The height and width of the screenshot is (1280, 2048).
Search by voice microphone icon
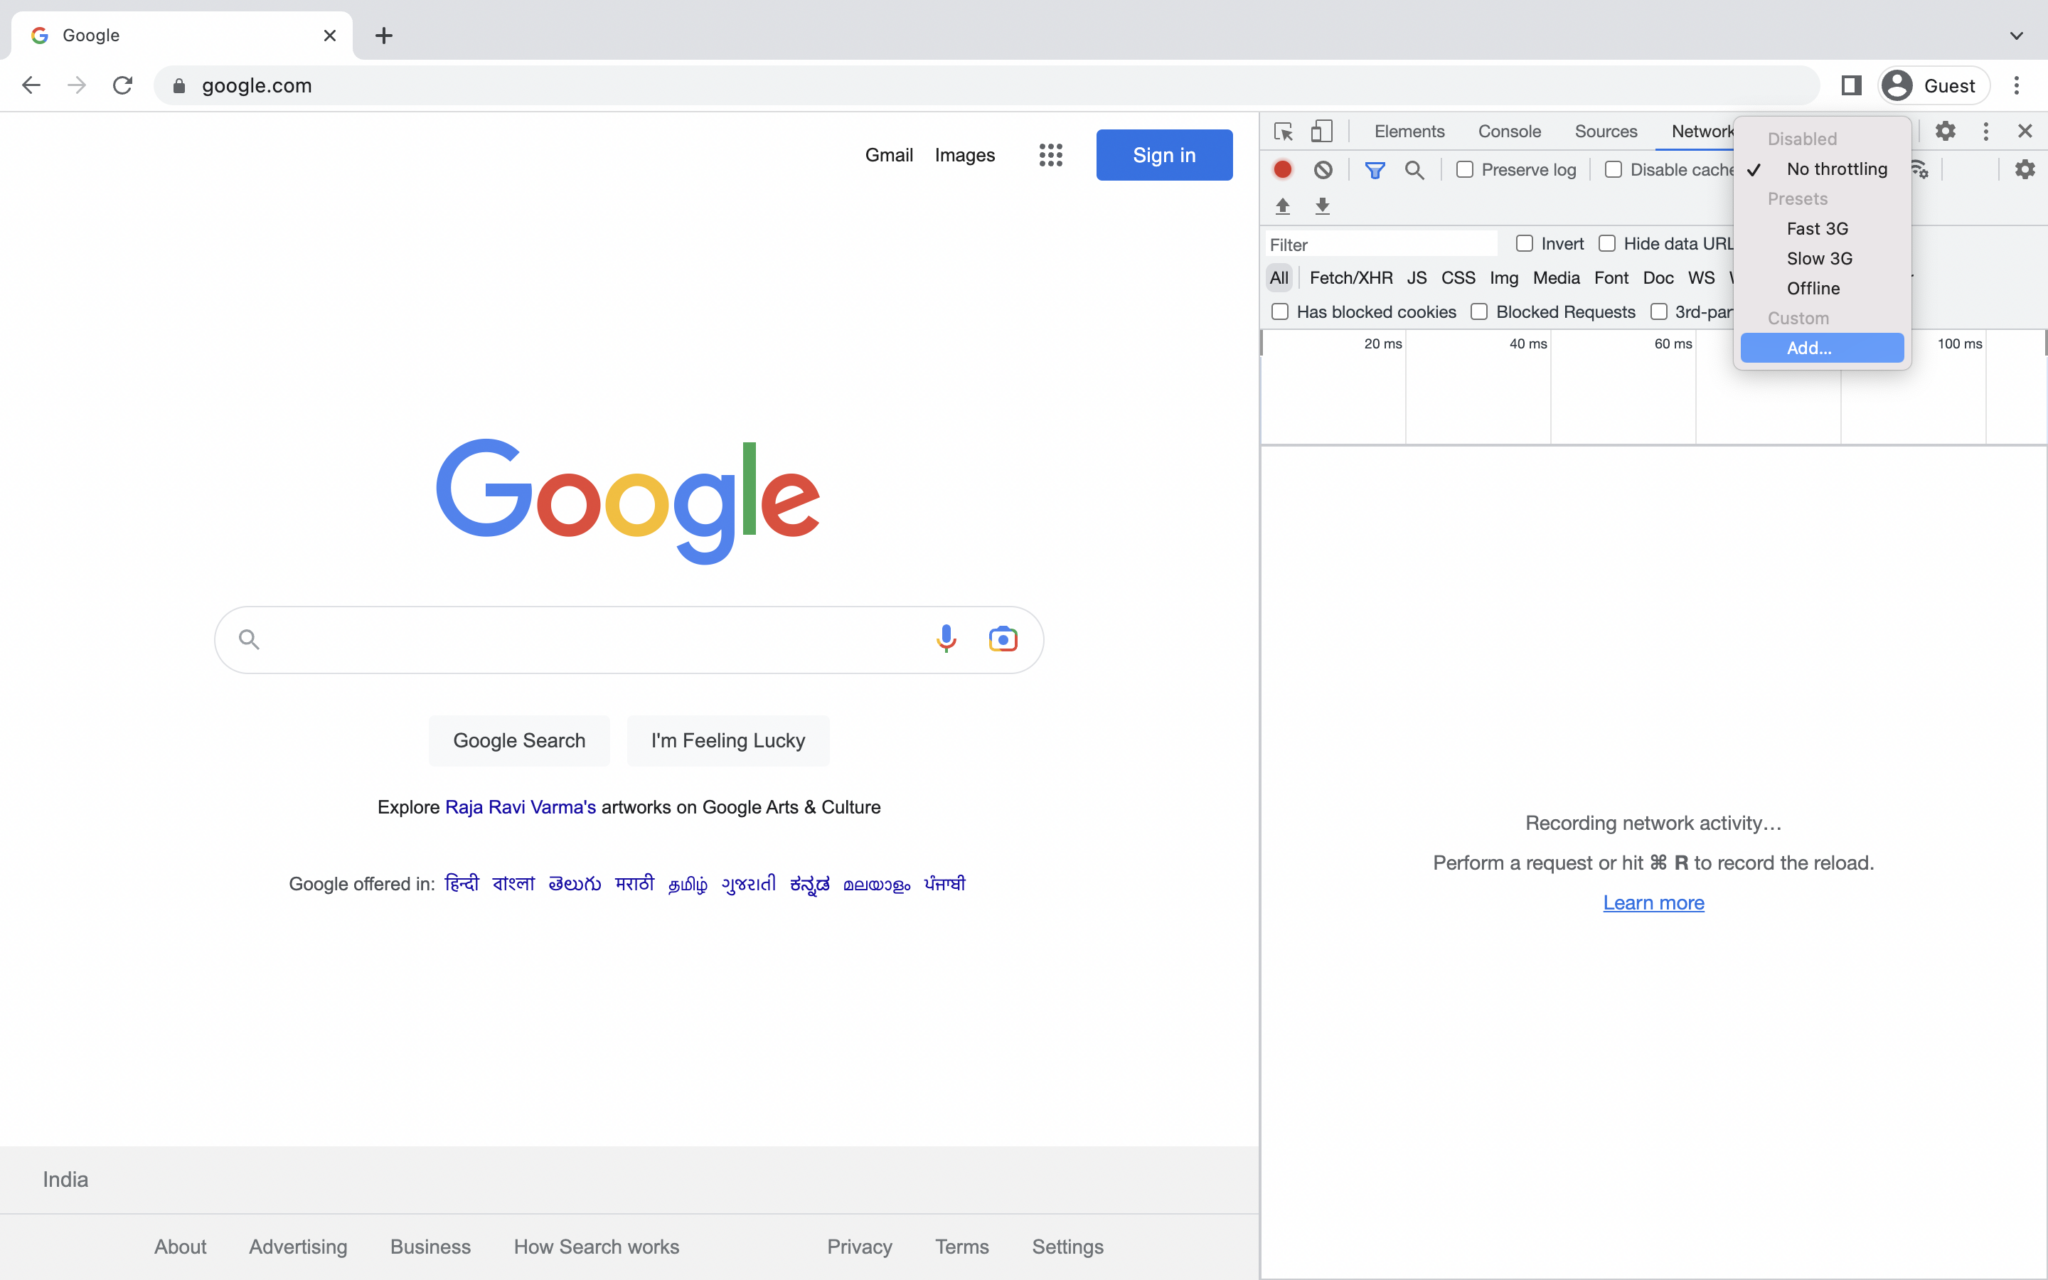click(x=946, y=639)
